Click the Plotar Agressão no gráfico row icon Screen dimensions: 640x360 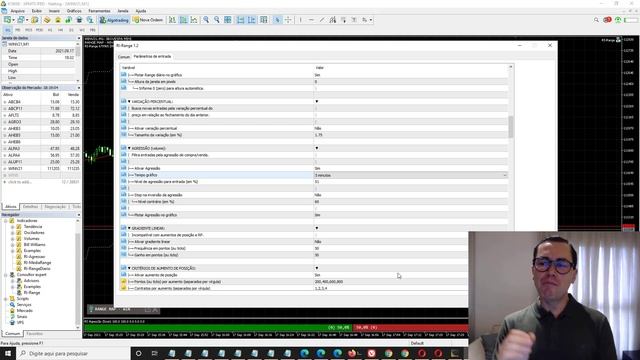124,215
